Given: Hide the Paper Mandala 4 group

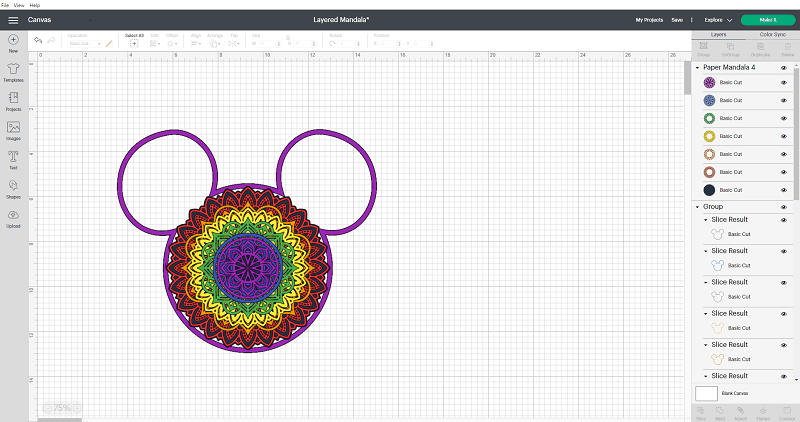Looking at the screenshot, I should tap(784, 68).
